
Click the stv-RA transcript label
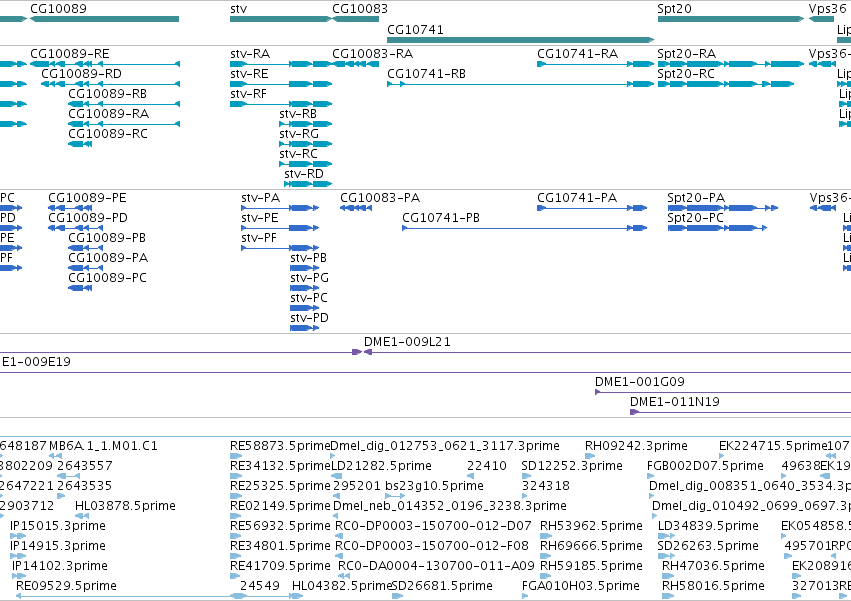tap(250, 54)
